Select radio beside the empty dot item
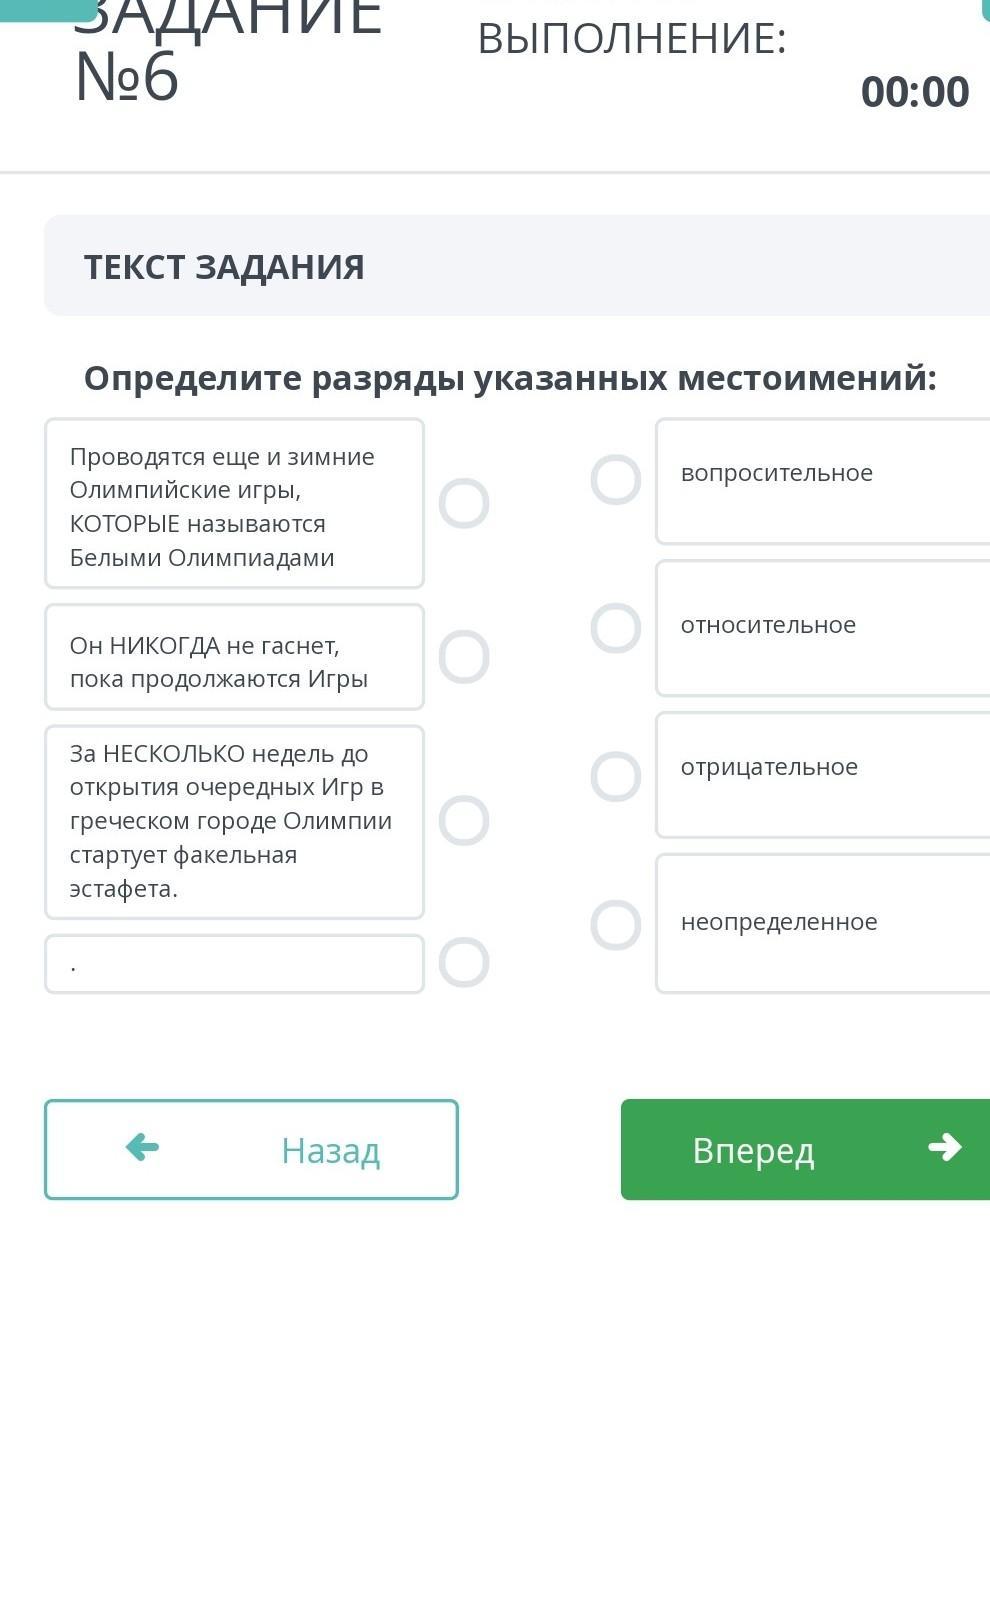The height and width of the screenshot is (1612, 990). click(x=464, y=963)
